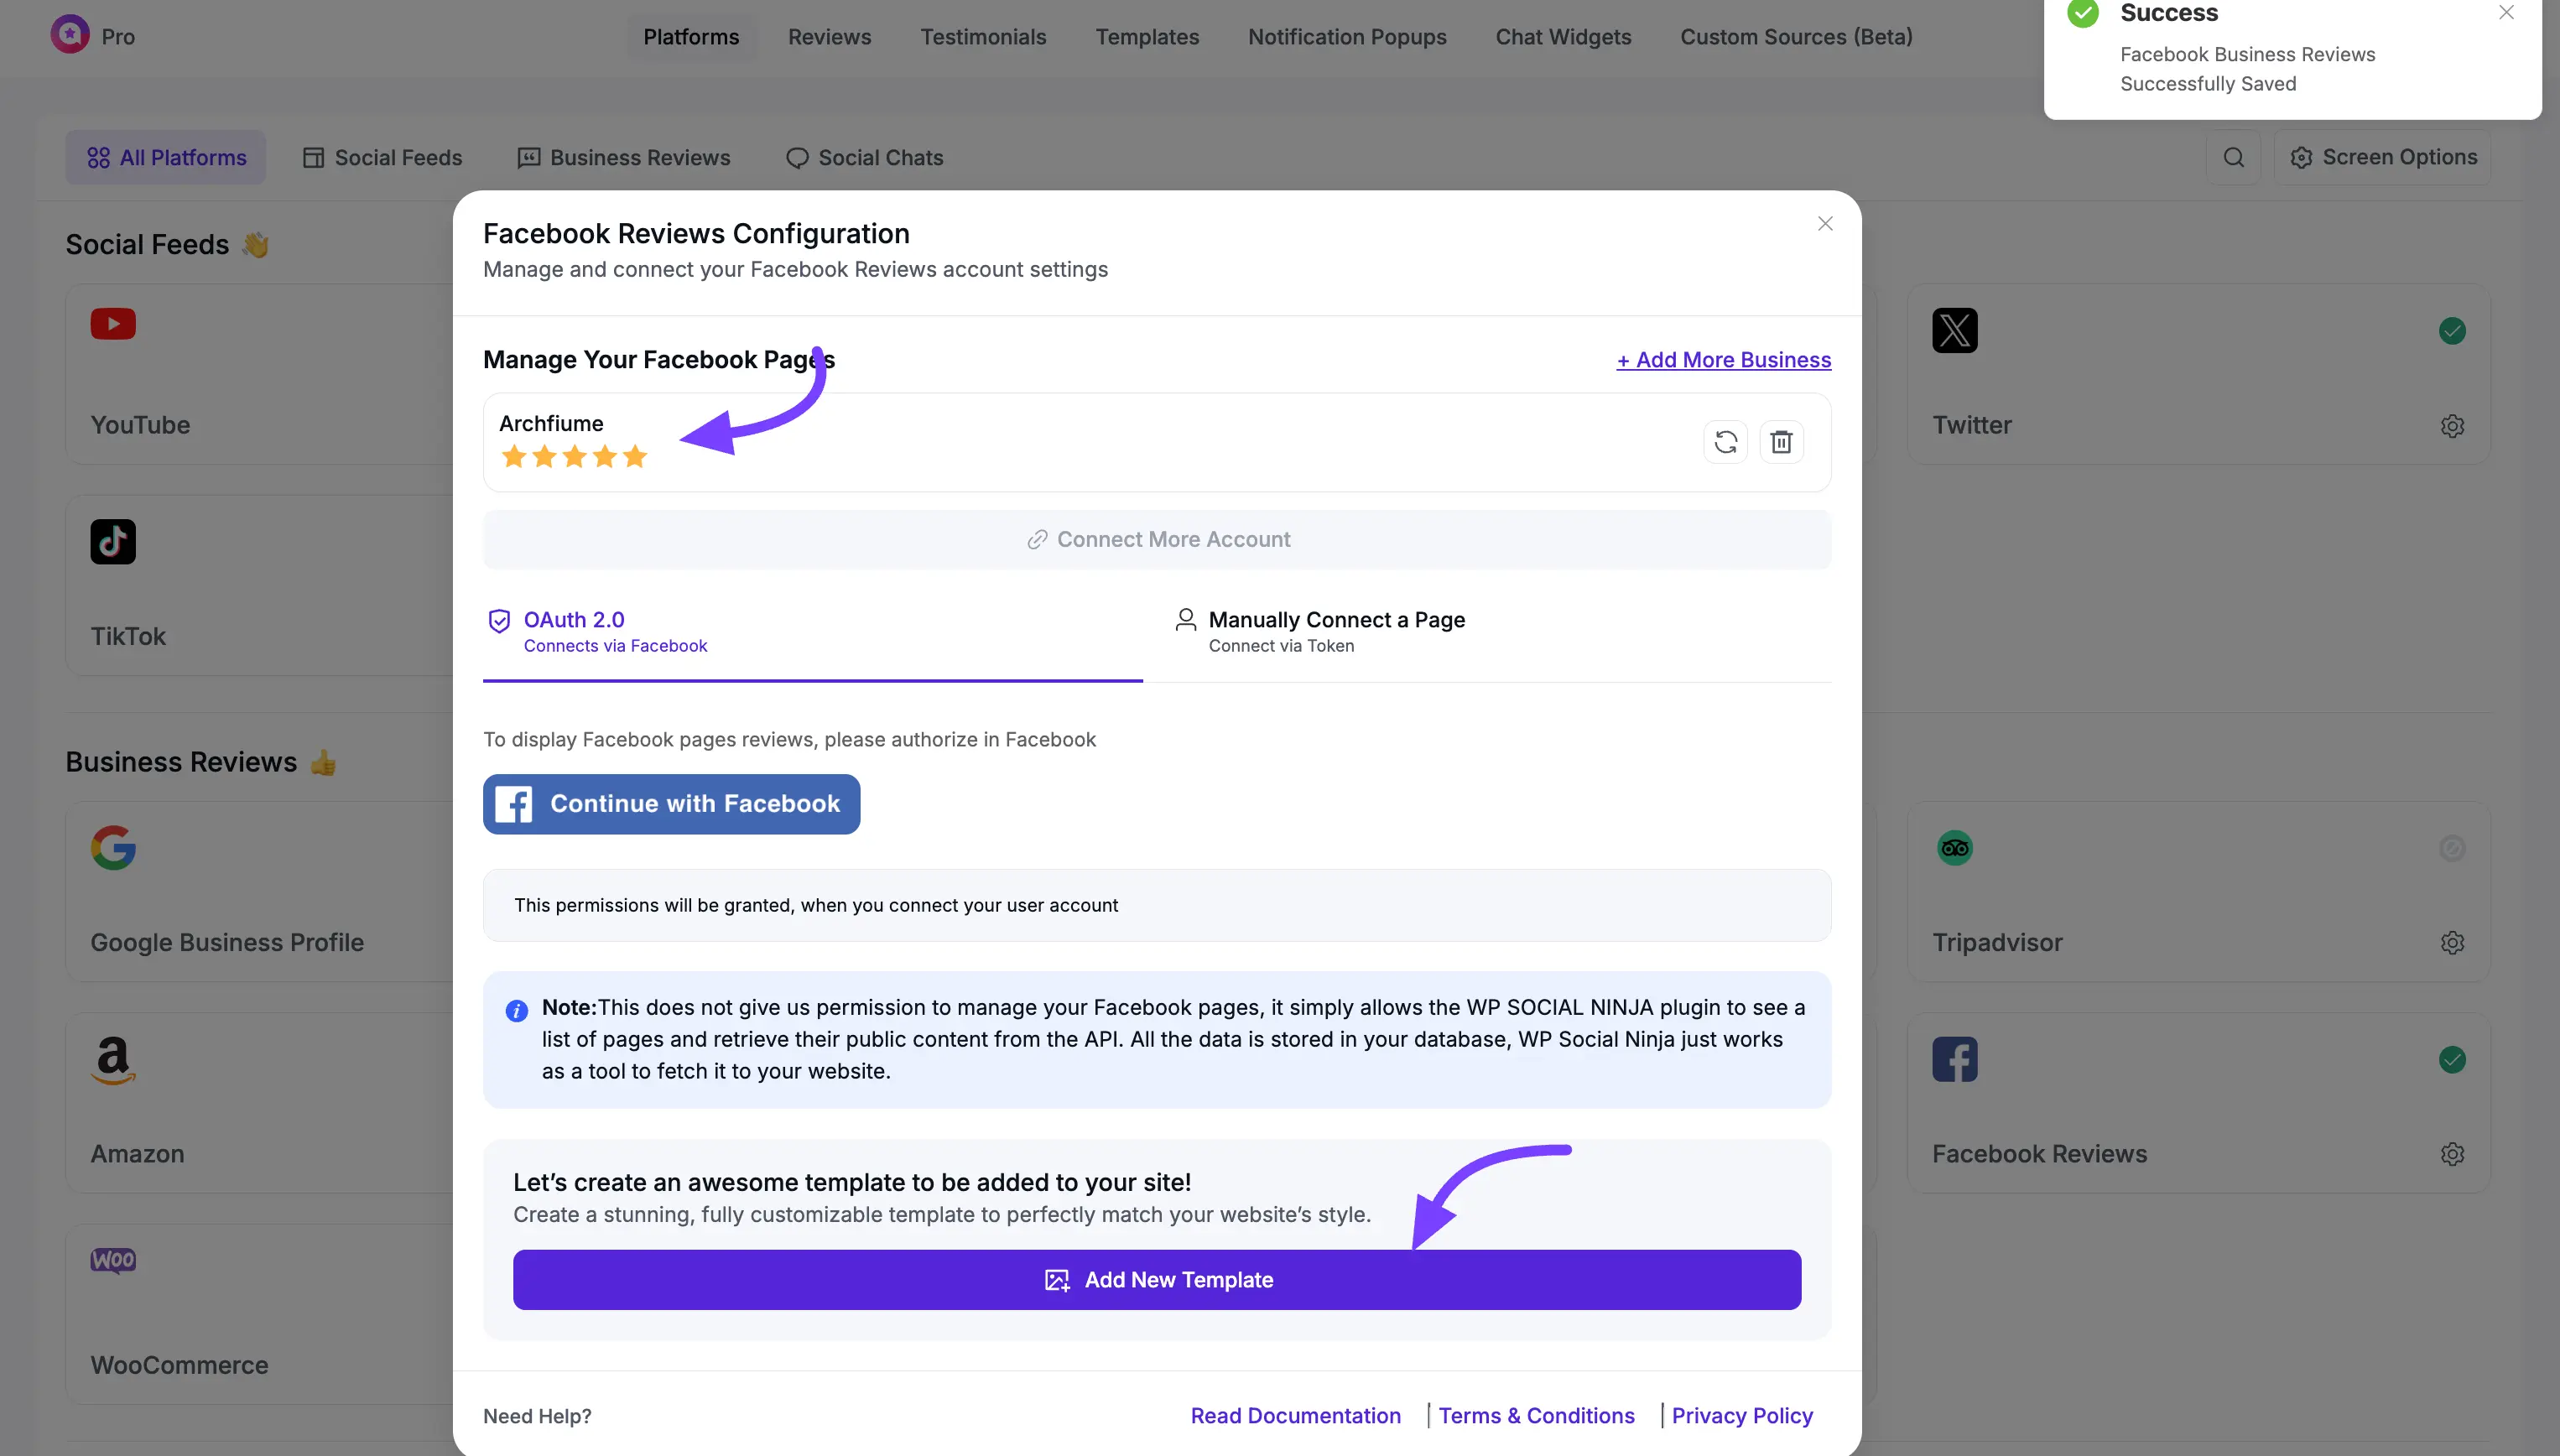Open YouTube social feed settings

[112, 324]
